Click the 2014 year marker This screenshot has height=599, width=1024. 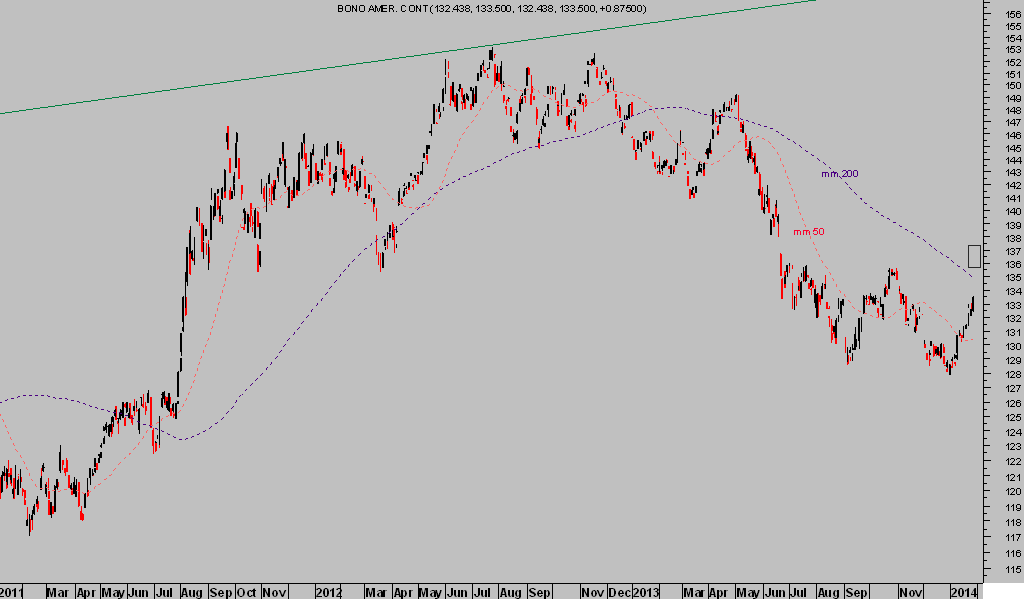pyautogui.click(x=961, y=591)
